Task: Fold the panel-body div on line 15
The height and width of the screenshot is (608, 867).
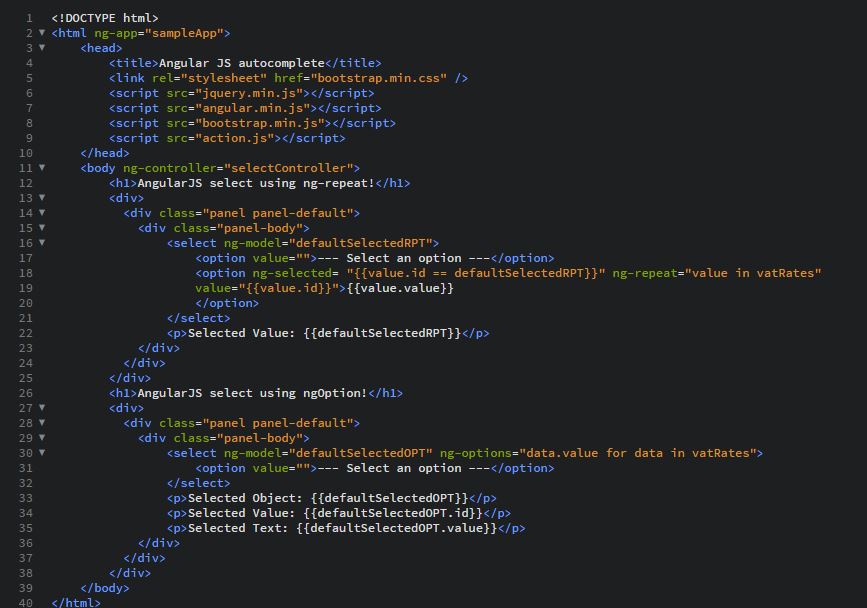Action: (x=41, y=227)
